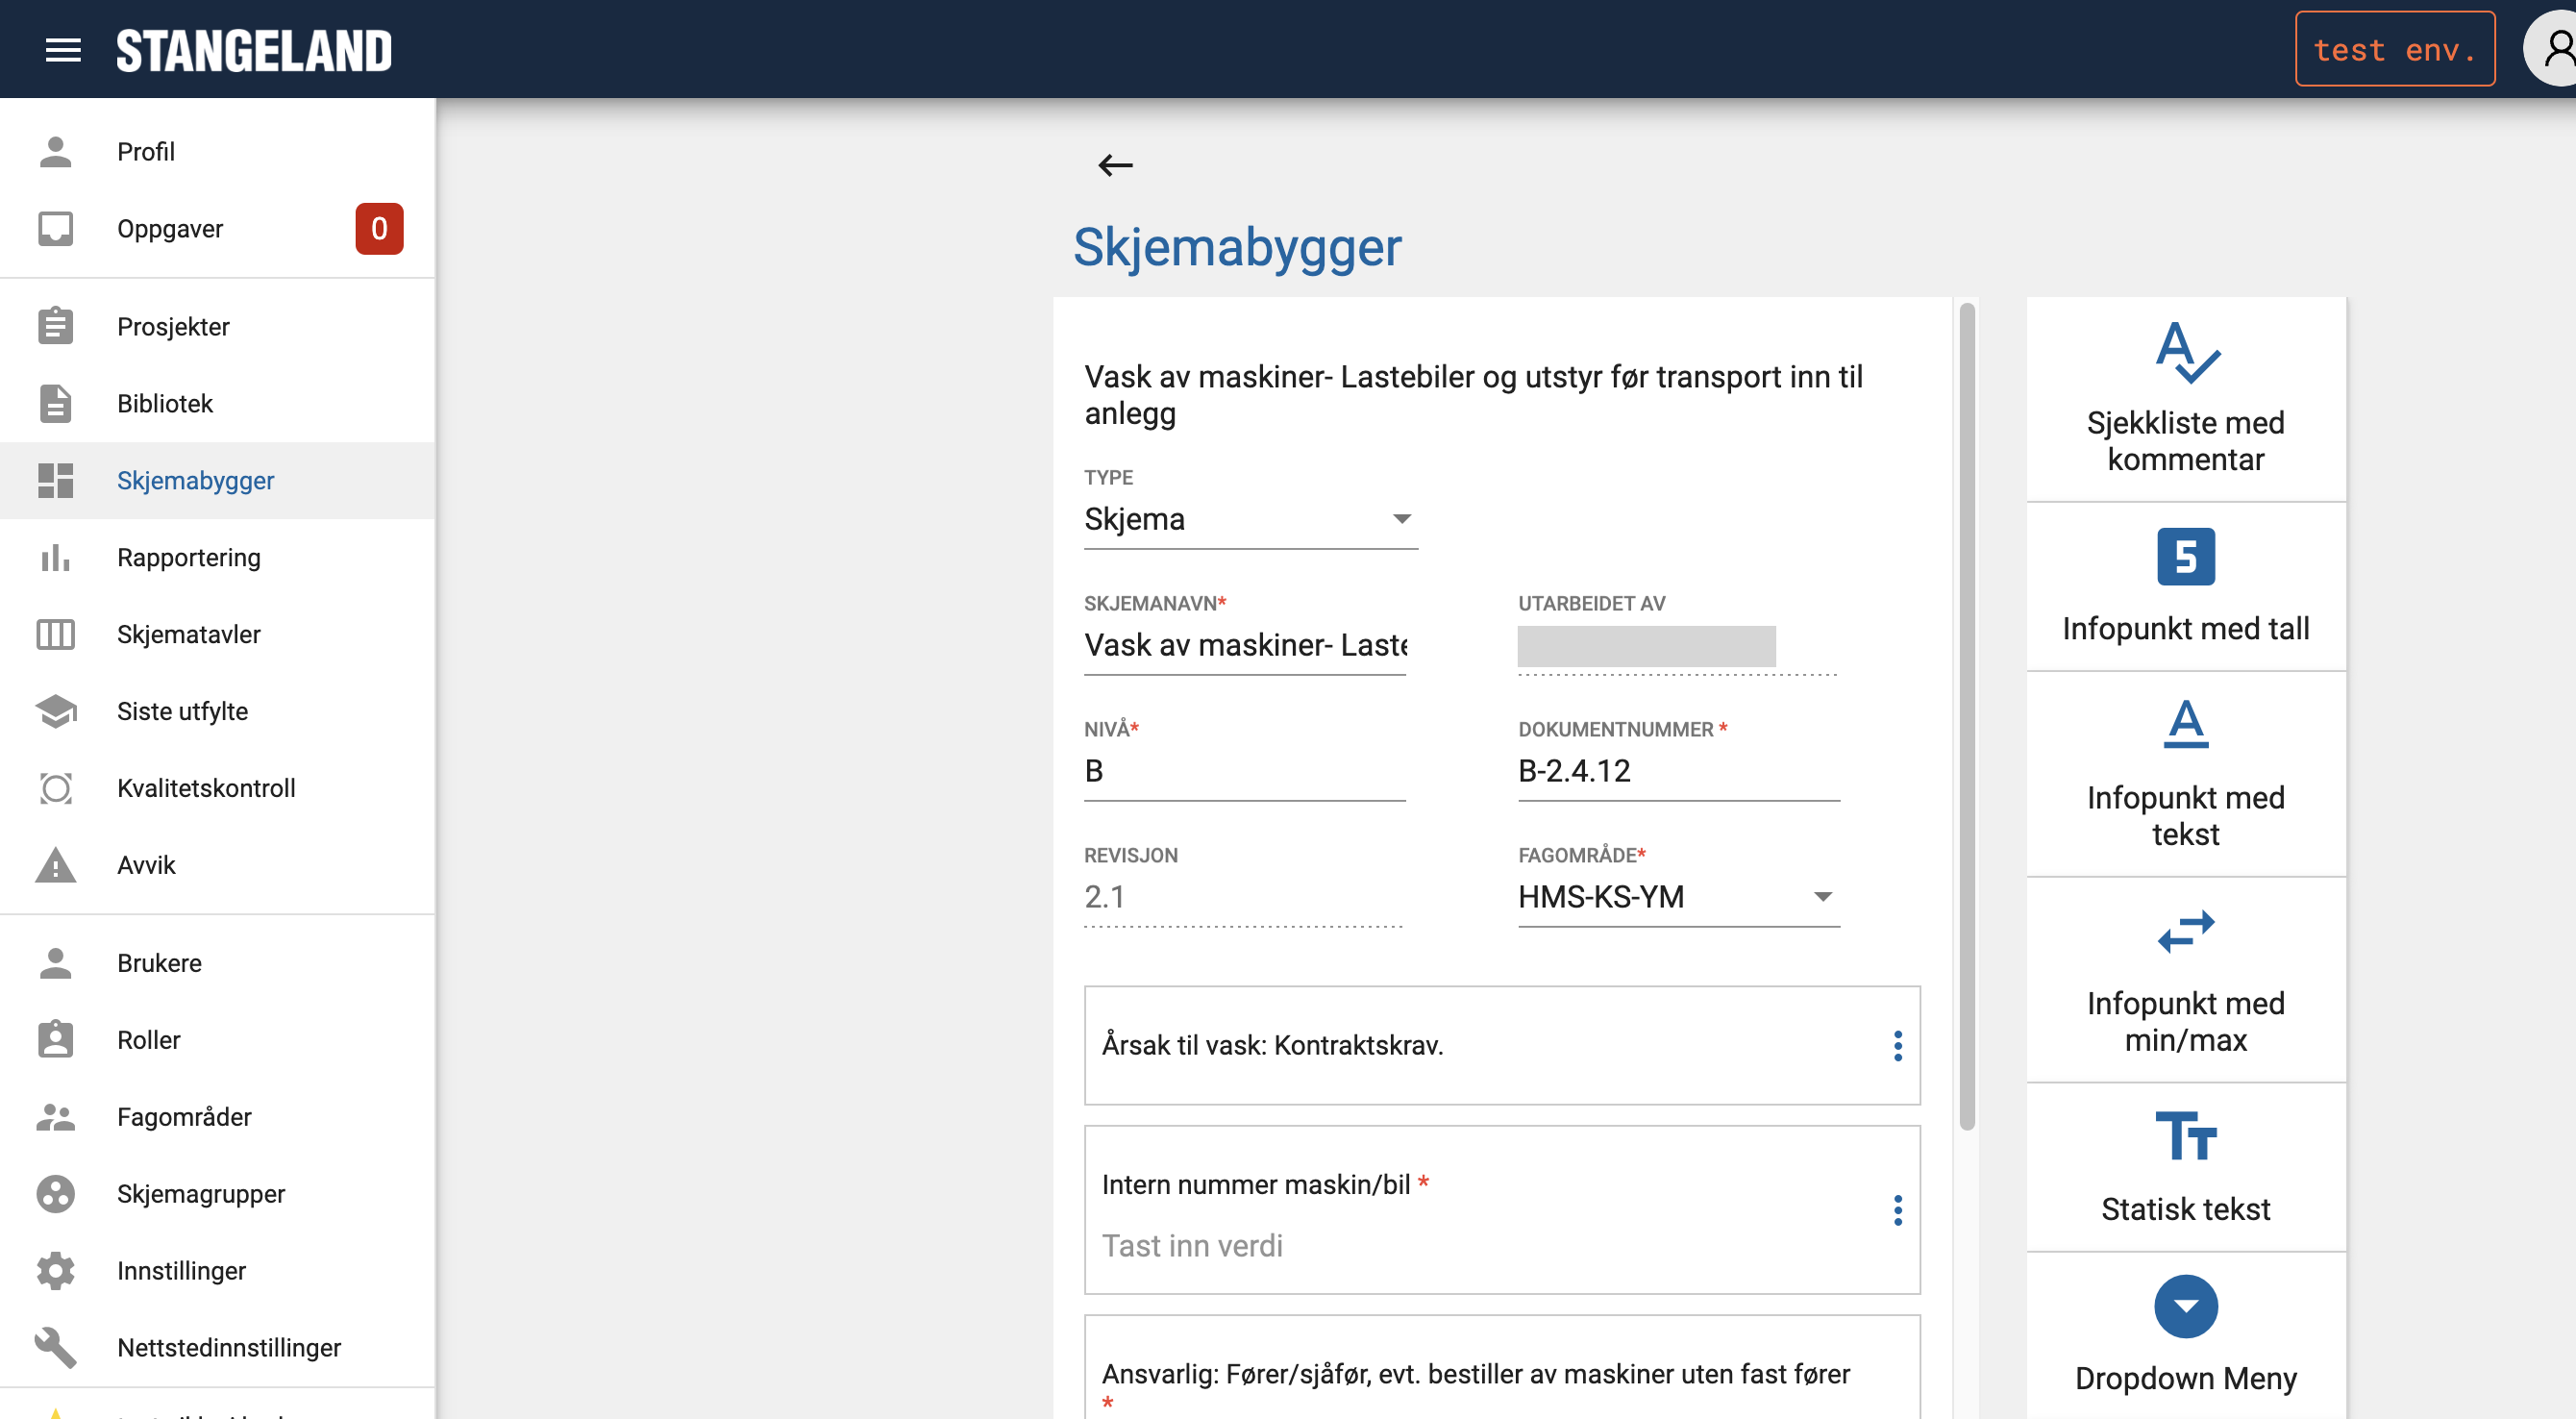Expand the Fagområde HMS-KS-YM dropdown
Viewport: 2576px width, 1419px height.
coord(1678,897)
